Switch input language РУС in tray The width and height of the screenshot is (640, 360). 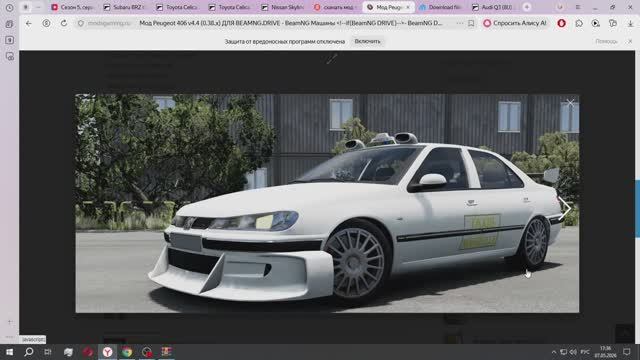[585, 352]
